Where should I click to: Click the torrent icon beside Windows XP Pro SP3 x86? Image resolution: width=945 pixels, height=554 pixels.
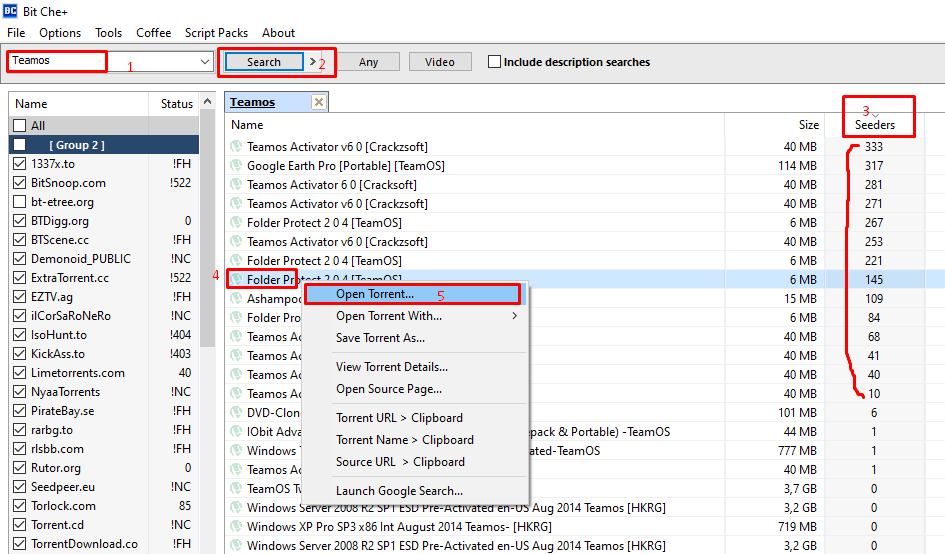pyautogui.click(x=236, y=526)
